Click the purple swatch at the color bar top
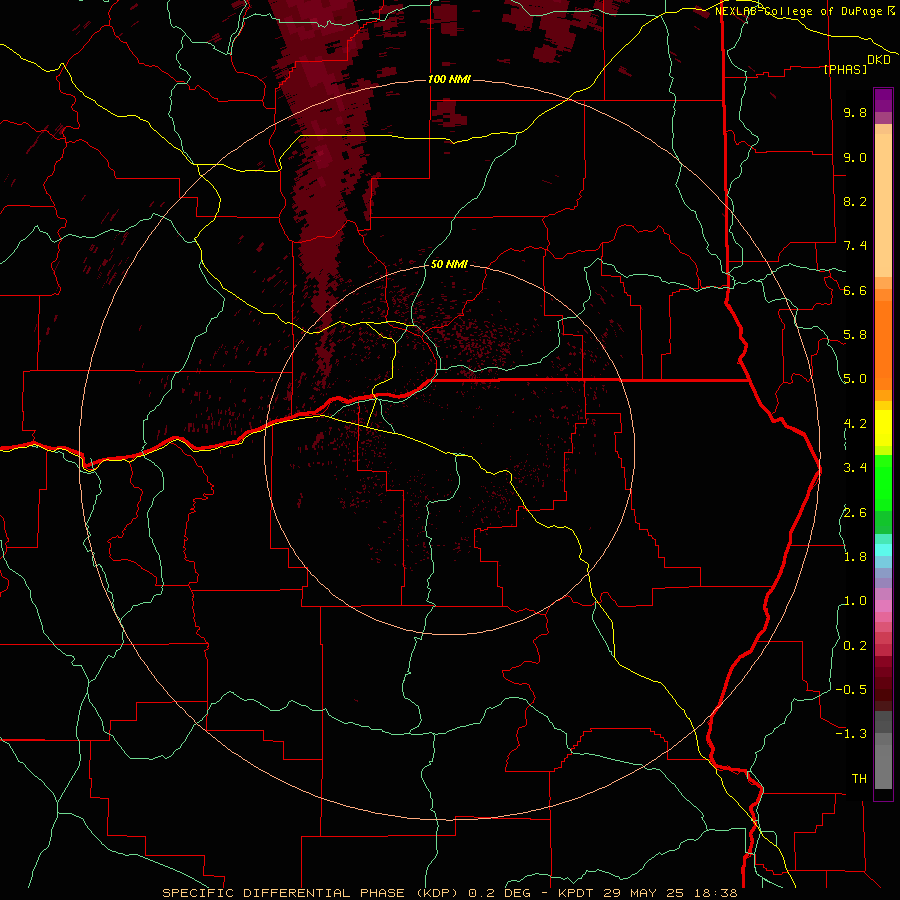The height and width of the screenshot is (900, 900). (x=883, y=100)
